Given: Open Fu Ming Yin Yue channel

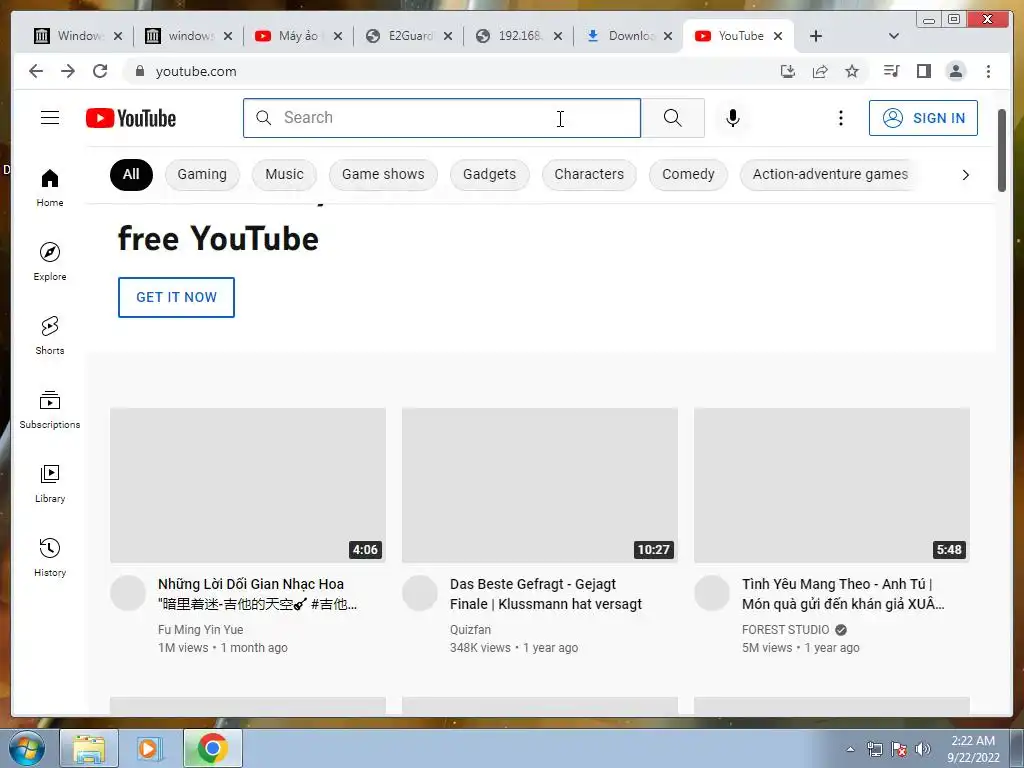Looking at the screenshot, I should (x=200, y=630).
